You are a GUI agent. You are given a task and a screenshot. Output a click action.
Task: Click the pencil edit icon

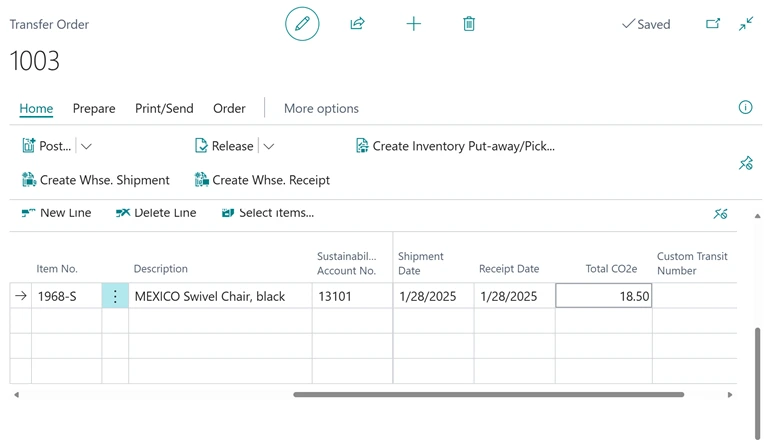[302, 24]
